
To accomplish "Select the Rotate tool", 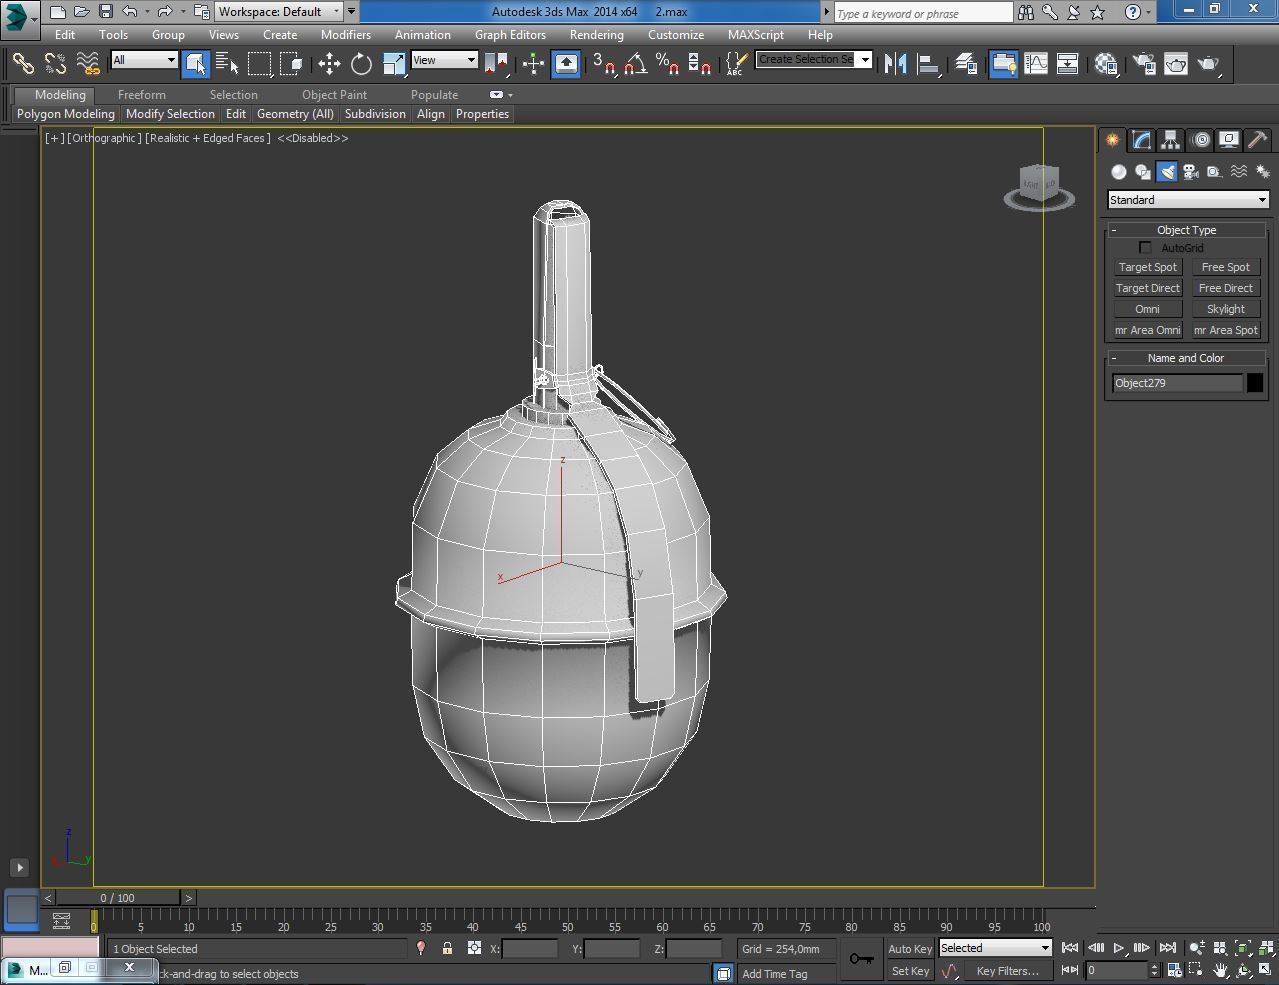I will (361, 64).
